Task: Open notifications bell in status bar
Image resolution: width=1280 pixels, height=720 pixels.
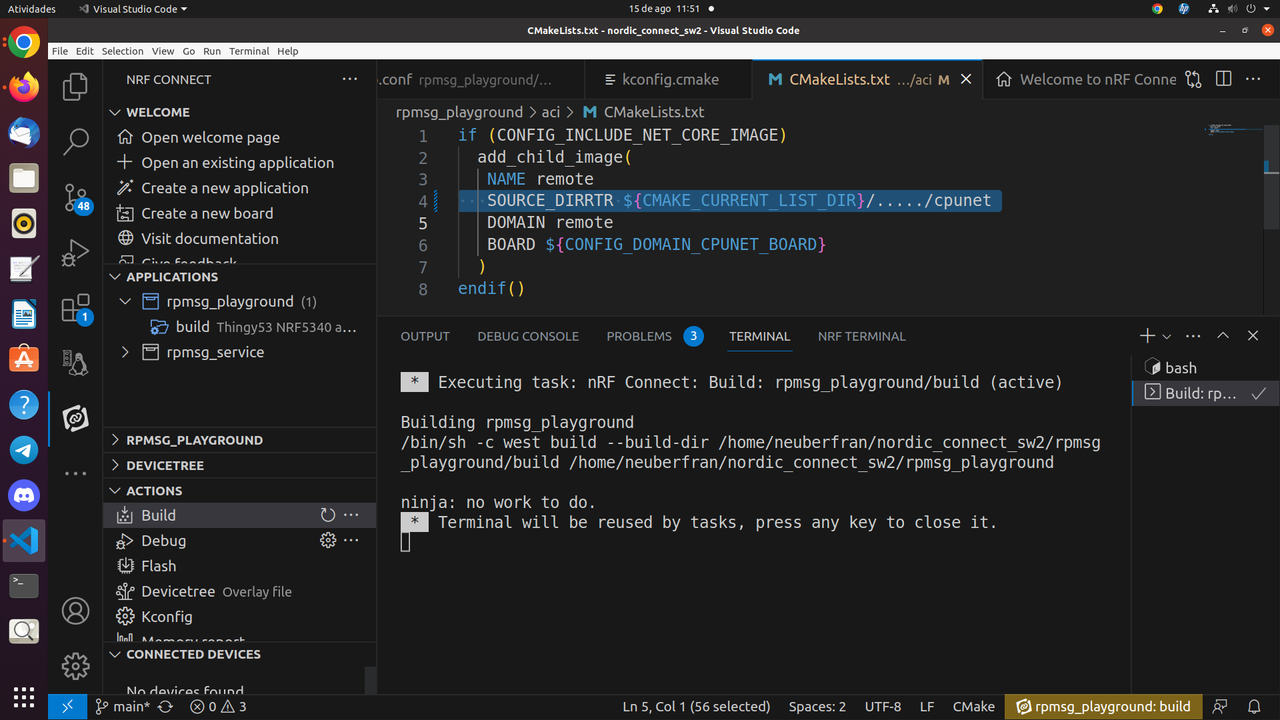Action: pyautogui.click(x=1254, y=706)
